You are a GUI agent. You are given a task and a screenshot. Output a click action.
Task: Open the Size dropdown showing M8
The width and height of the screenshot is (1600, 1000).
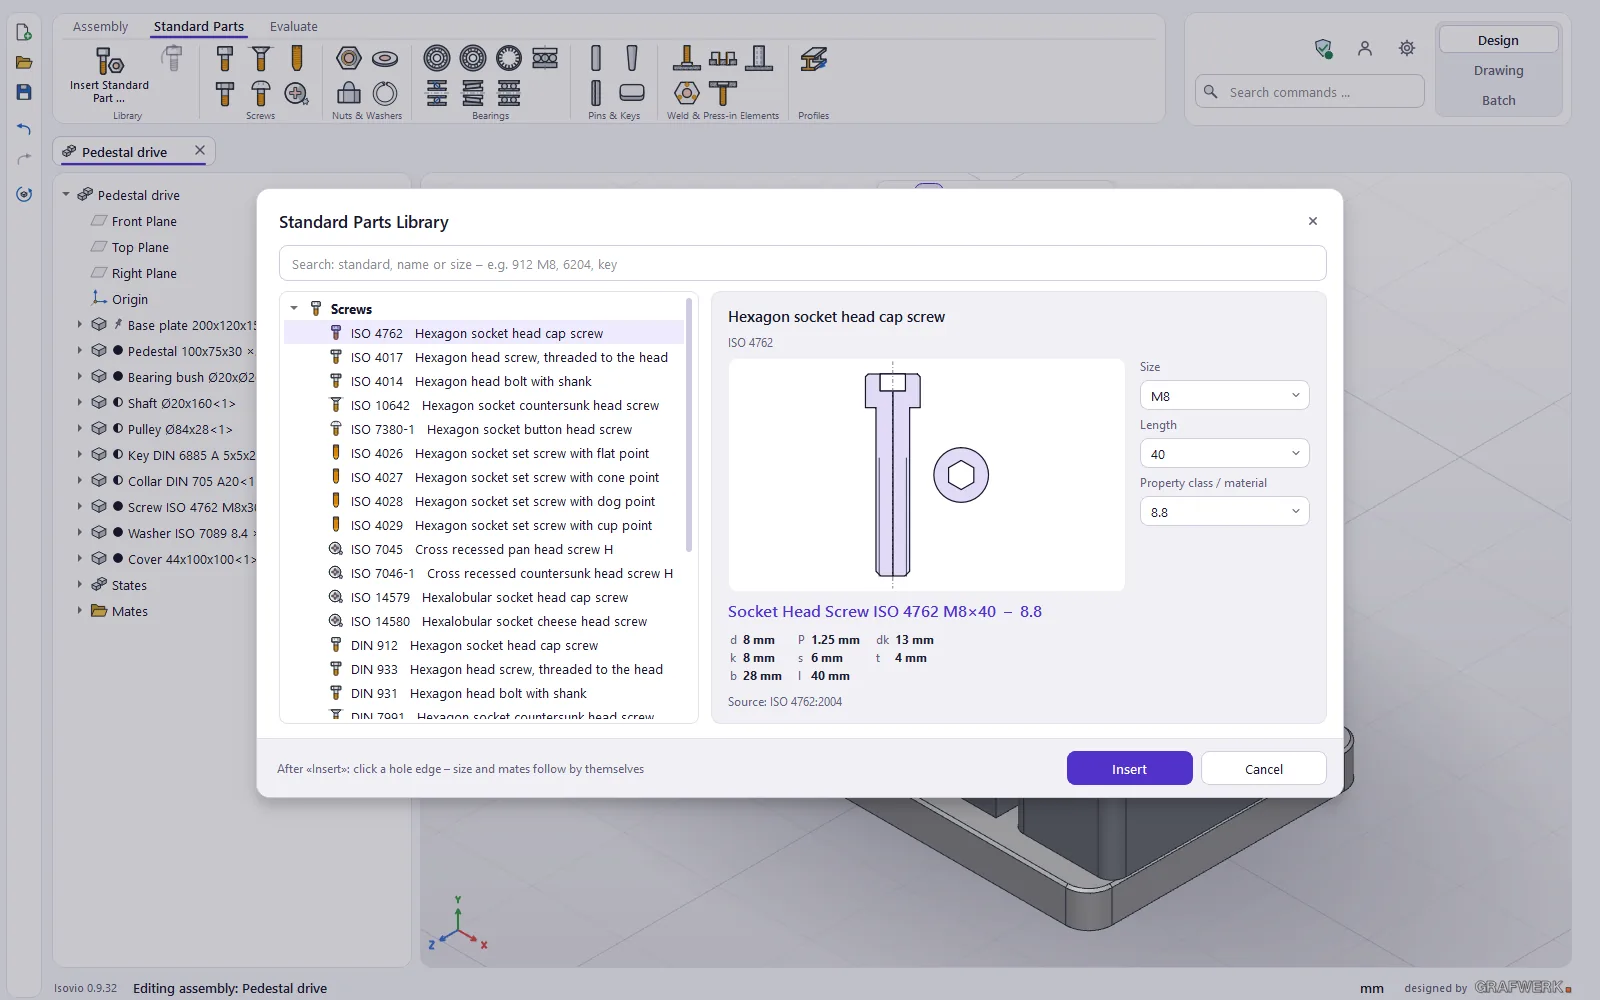coord(1224,396)
